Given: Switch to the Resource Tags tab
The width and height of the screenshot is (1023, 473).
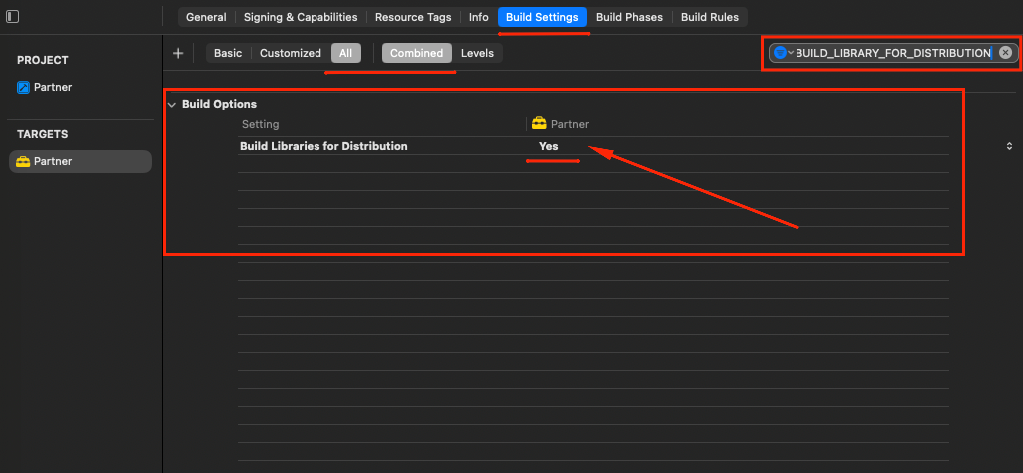Looking at the screenshot, I should pyautogui.click(x=413, y=17).
